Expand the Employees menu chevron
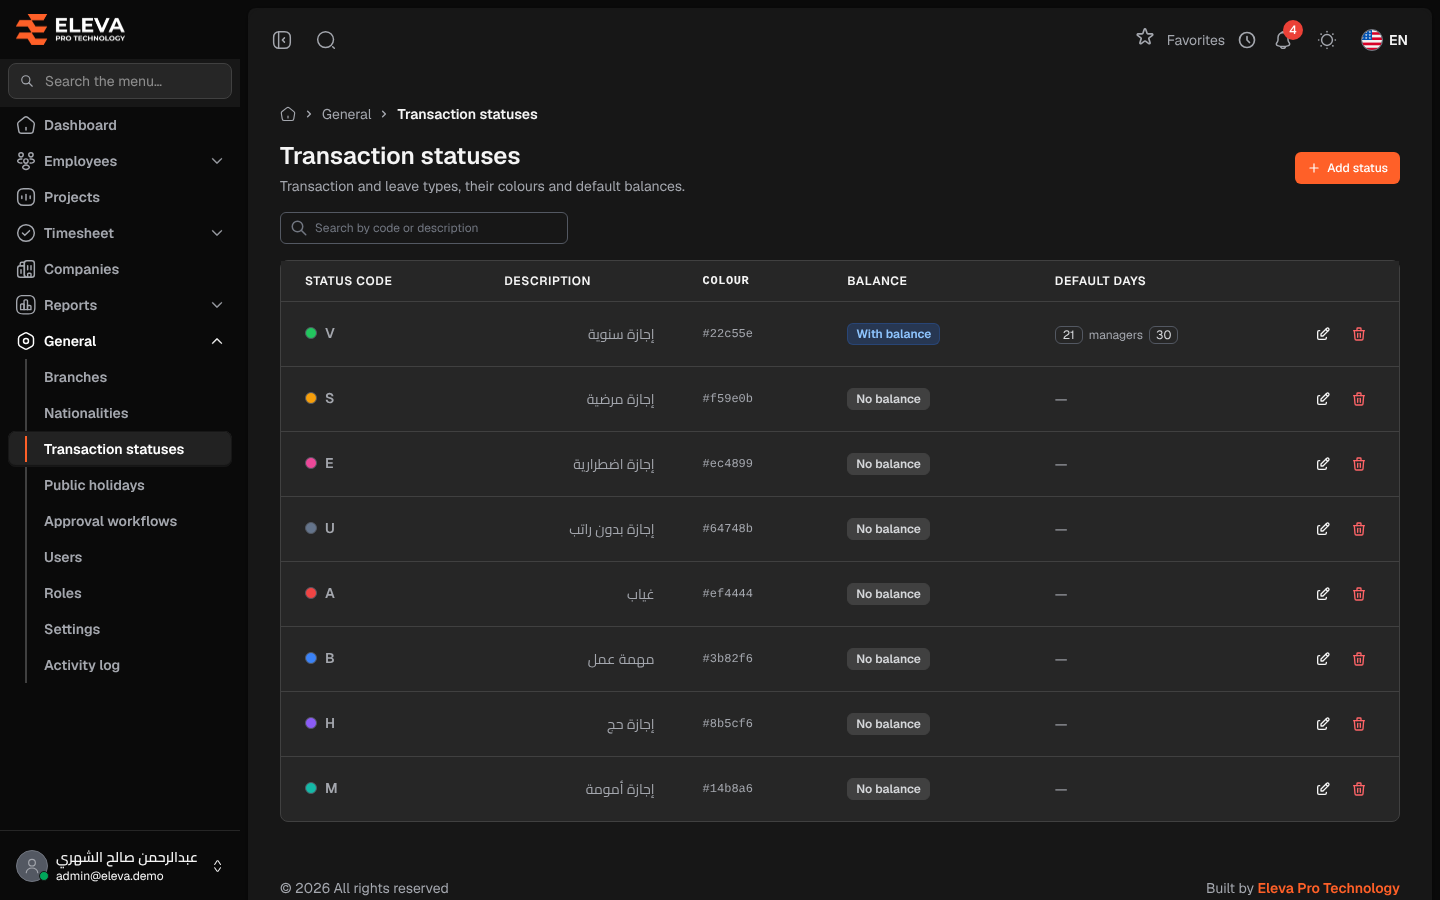Viewport: 1440px width, 900px height. (x=217, y=161)
